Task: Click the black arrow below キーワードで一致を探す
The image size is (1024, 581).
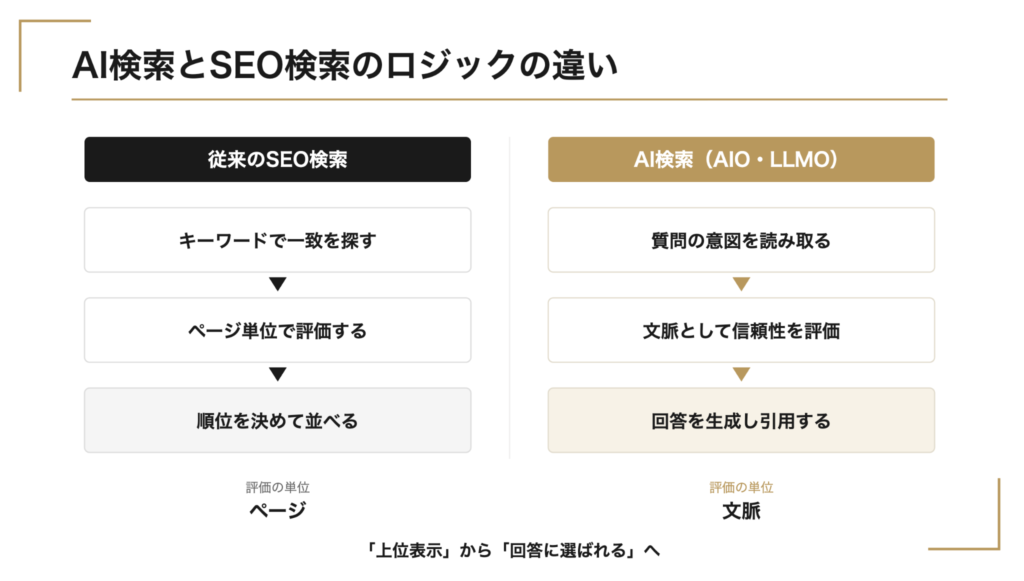Action: (278, 284)
